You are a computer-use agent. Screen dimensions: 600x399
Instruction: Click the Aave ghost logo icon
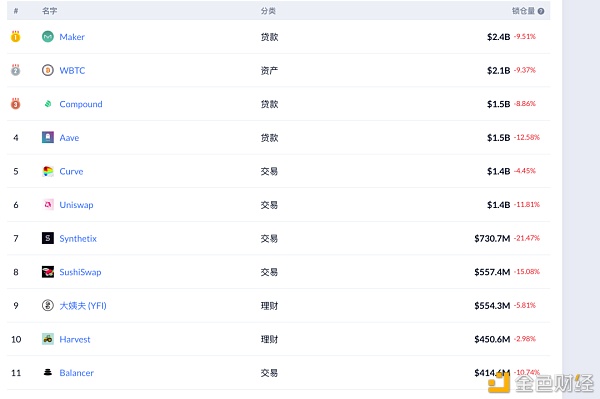coord(48,137)
